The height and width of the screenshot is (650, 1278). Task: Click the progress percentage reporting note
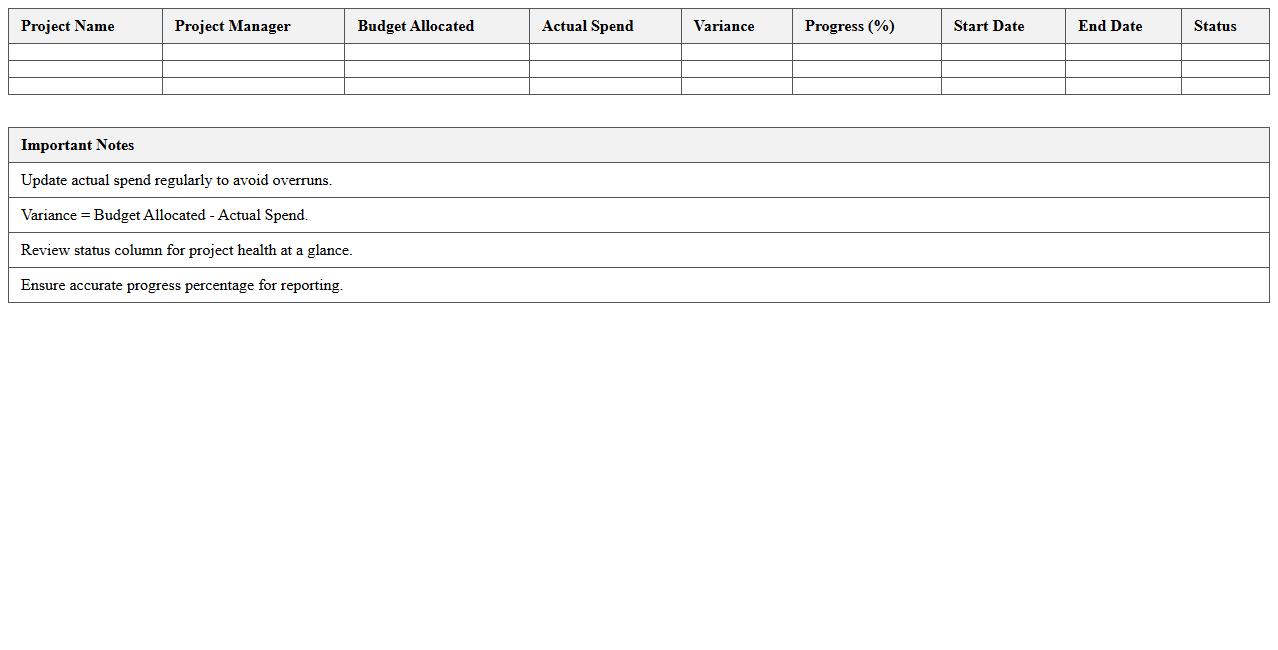click(x=638, y=285)
